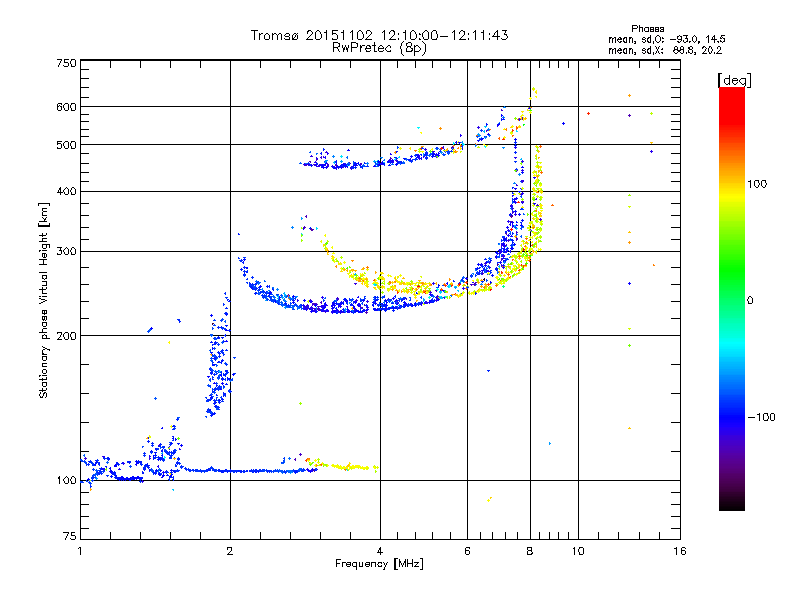Image resolution: width=800 pixels, height=600 pixels.
Task: Click the x-axis '2' tick label
Action: (x=230, y=551)
